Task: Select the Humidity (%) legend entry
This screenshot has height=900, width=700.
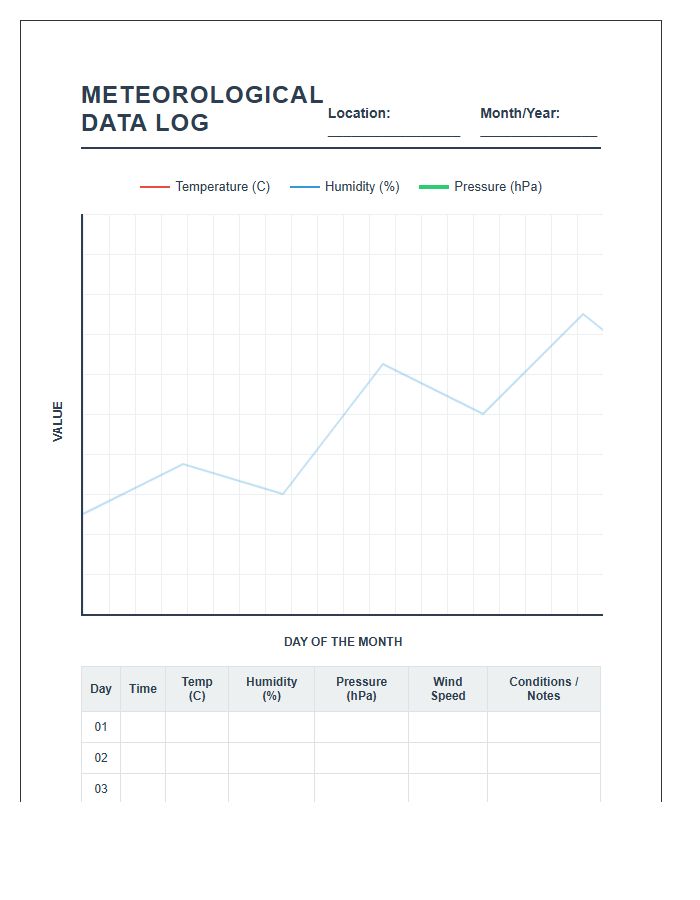Action: (x=344, y=187)
